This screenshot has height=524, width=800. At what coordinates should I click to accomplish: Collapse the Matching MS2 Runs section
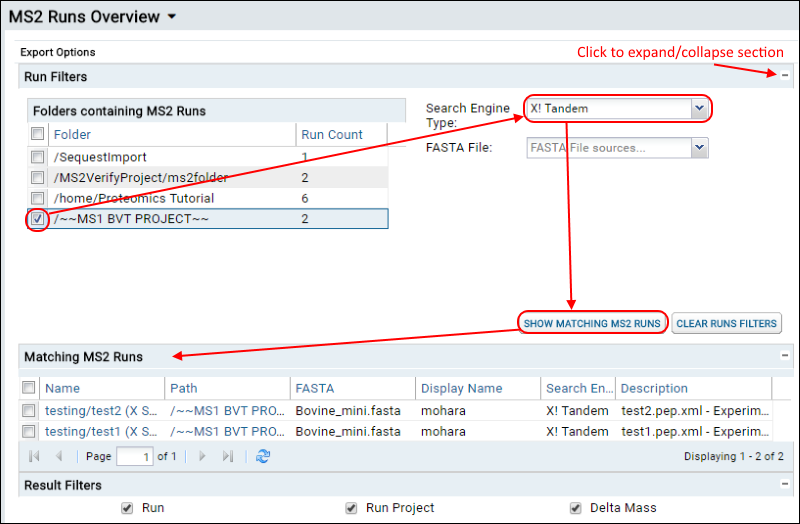pos(785,356)
